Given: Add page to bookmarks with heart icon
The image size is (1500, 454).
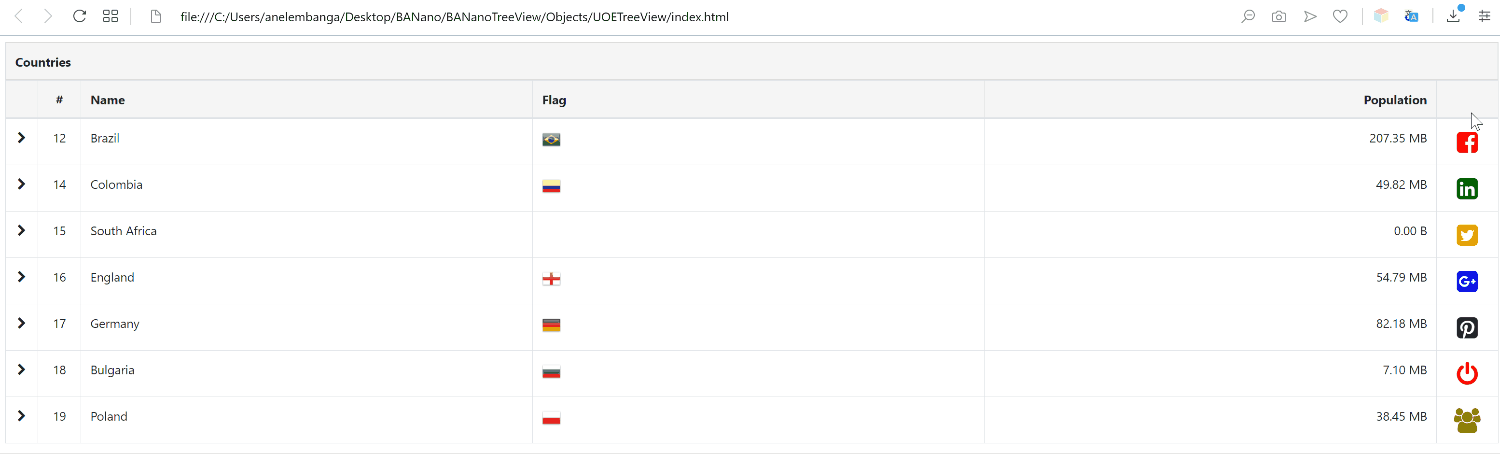Looking at the screenshot, I should [1340, 16].
